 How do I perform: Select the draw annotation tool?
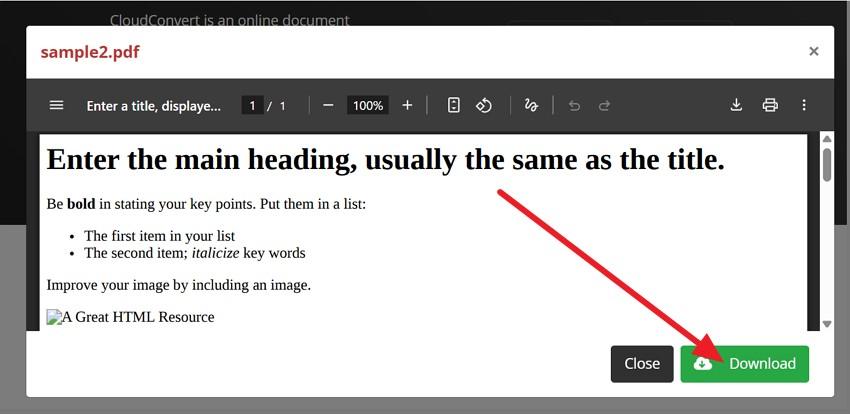531,105
